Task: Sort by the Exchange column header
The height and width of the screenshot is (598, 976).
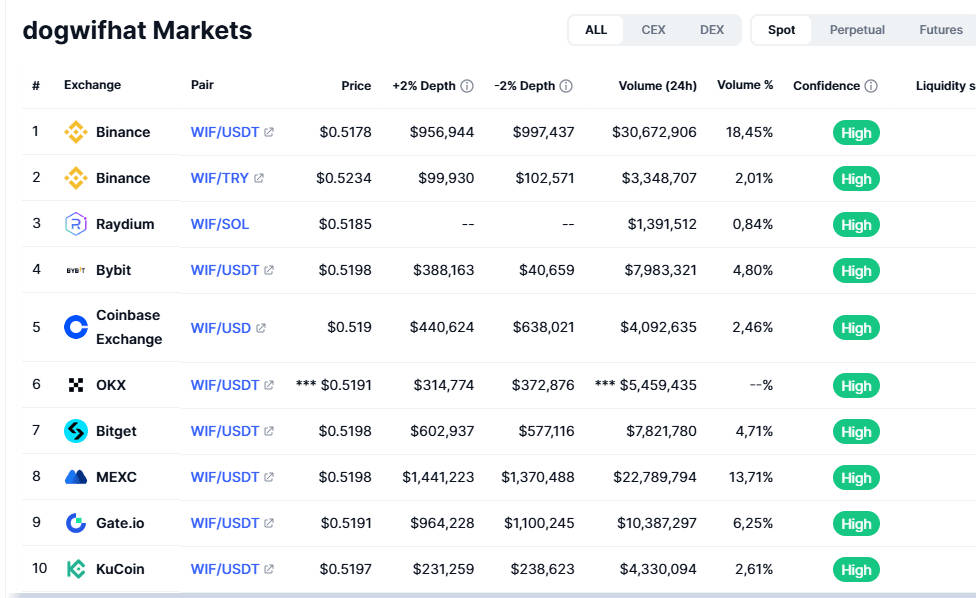Action: [93, 85]
